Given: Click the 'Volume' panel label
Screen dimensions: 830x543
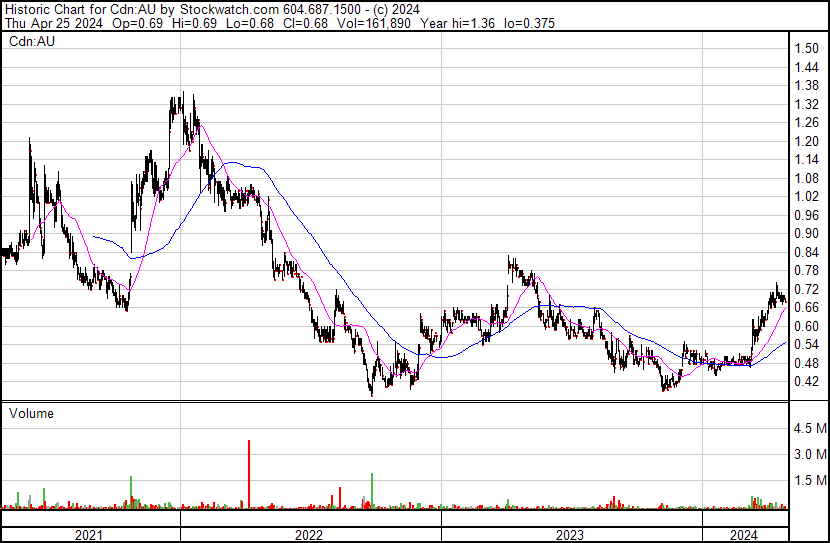Looking at the screenshot, I should pos(31,413).
